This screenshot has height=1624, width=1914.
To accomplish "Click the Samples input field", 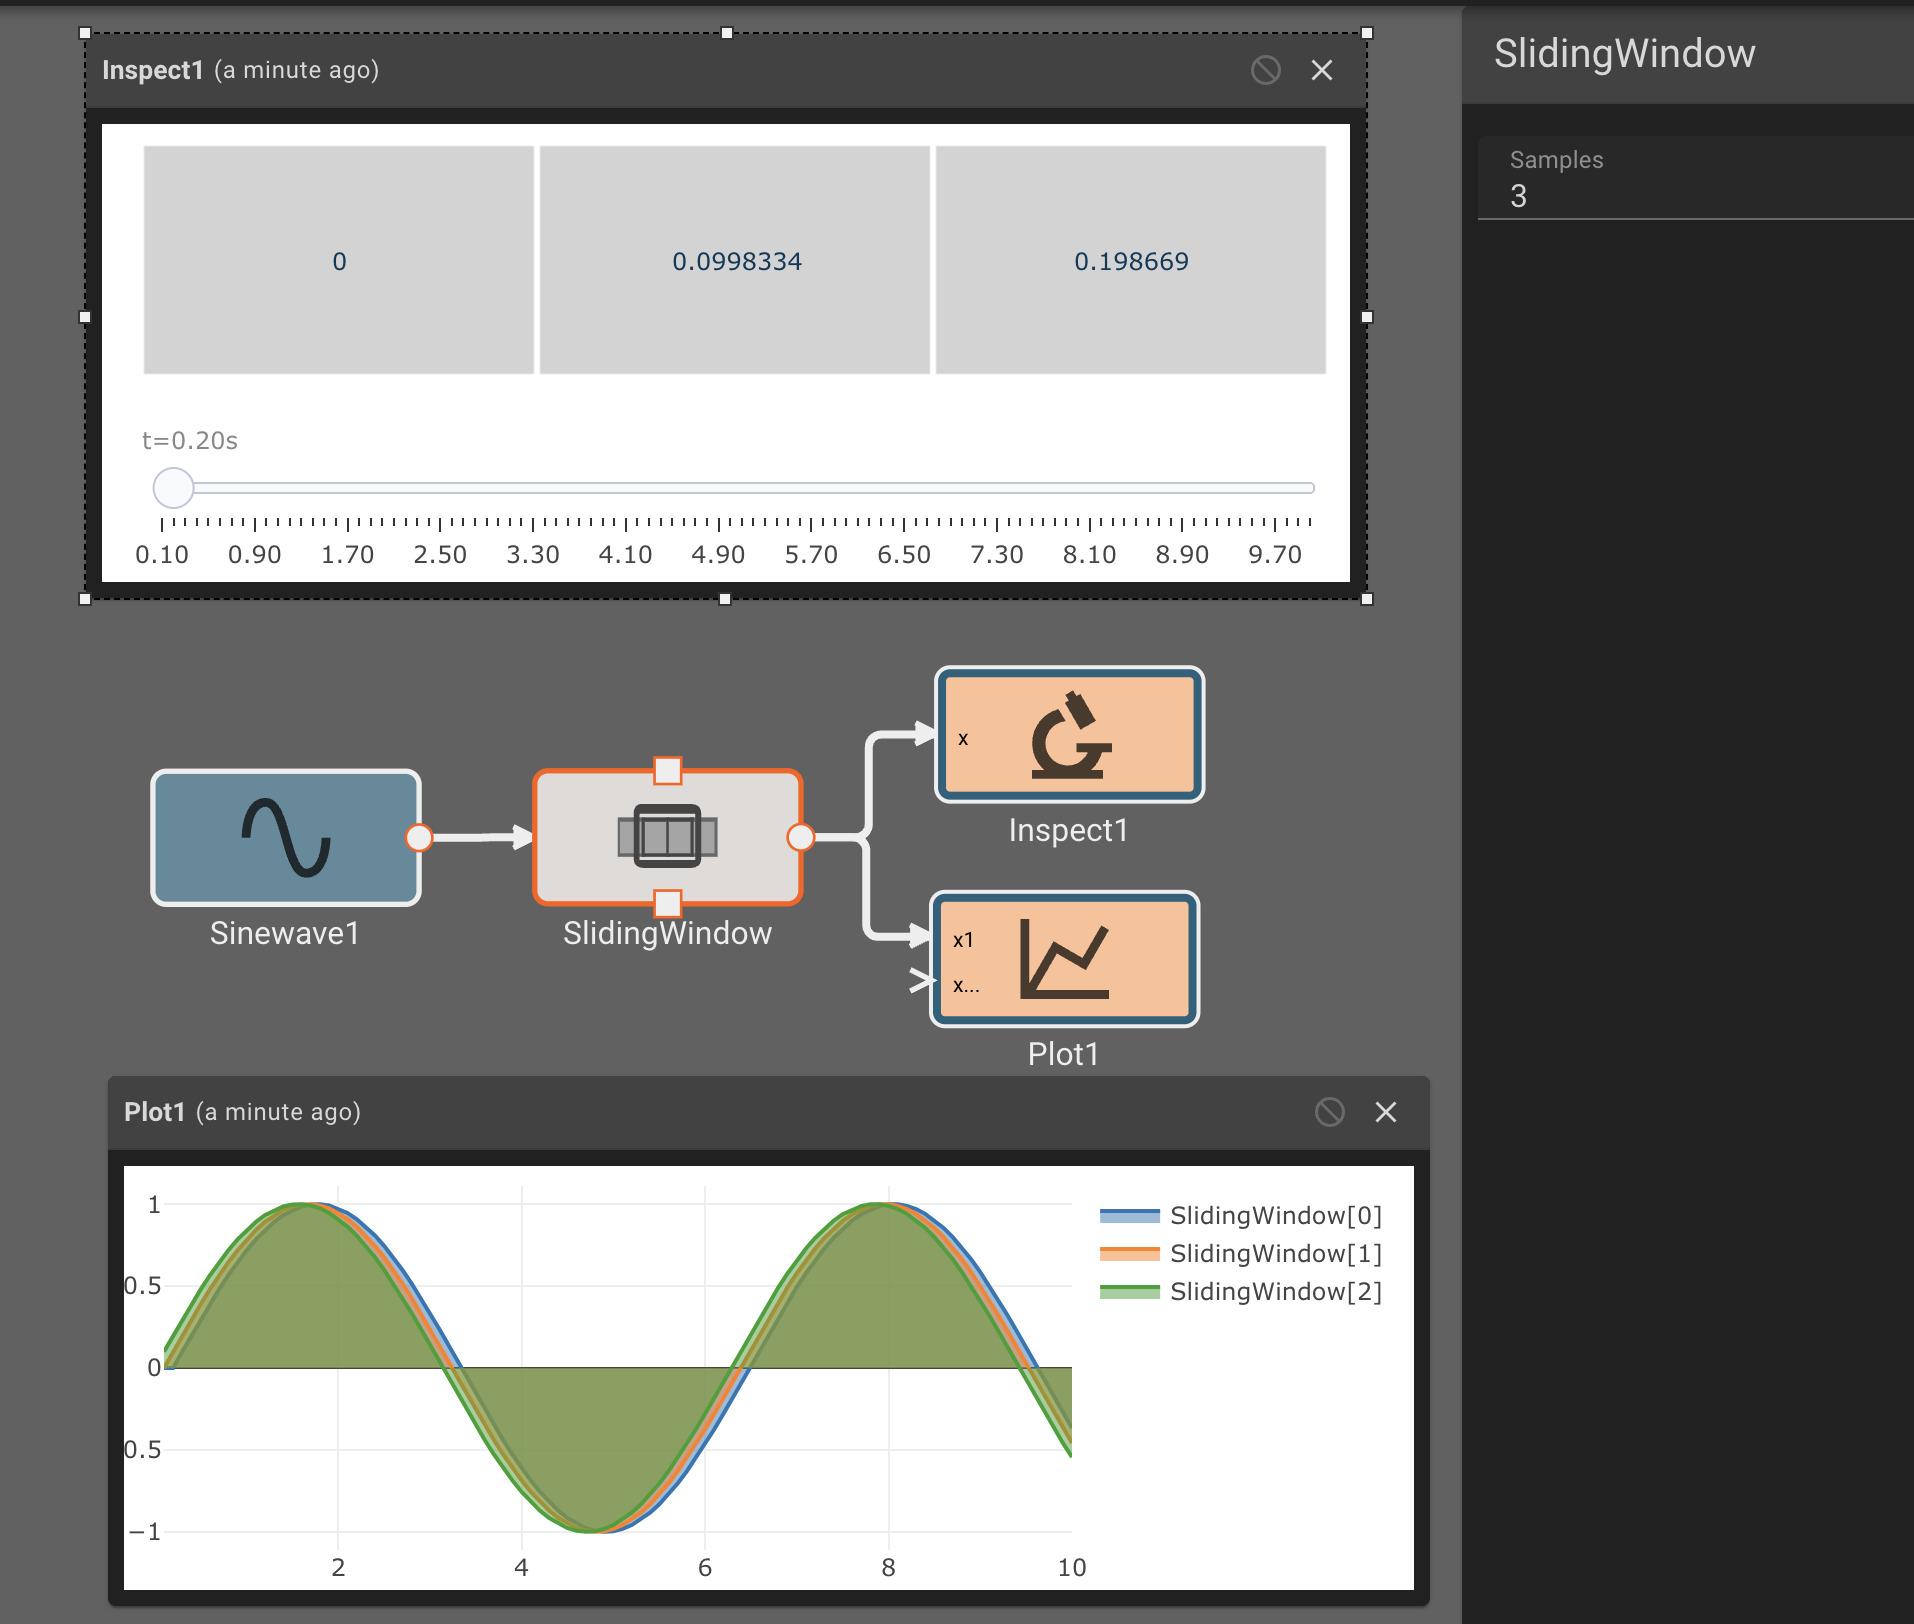I will [1696, 179].
